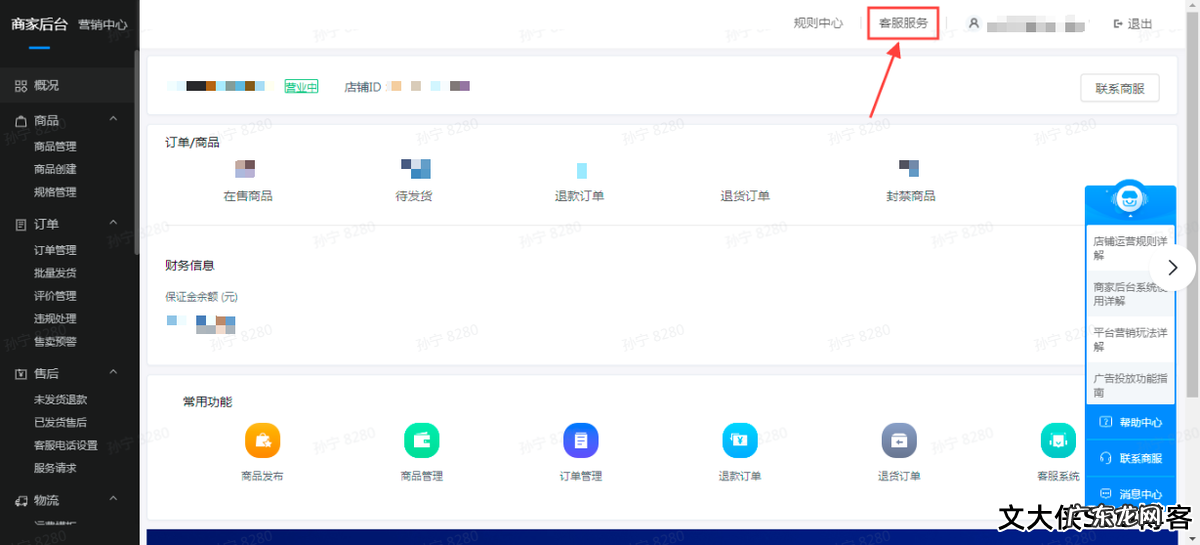
Task: Collapse the 售后 sidebar section chevron
Action: 113,372
